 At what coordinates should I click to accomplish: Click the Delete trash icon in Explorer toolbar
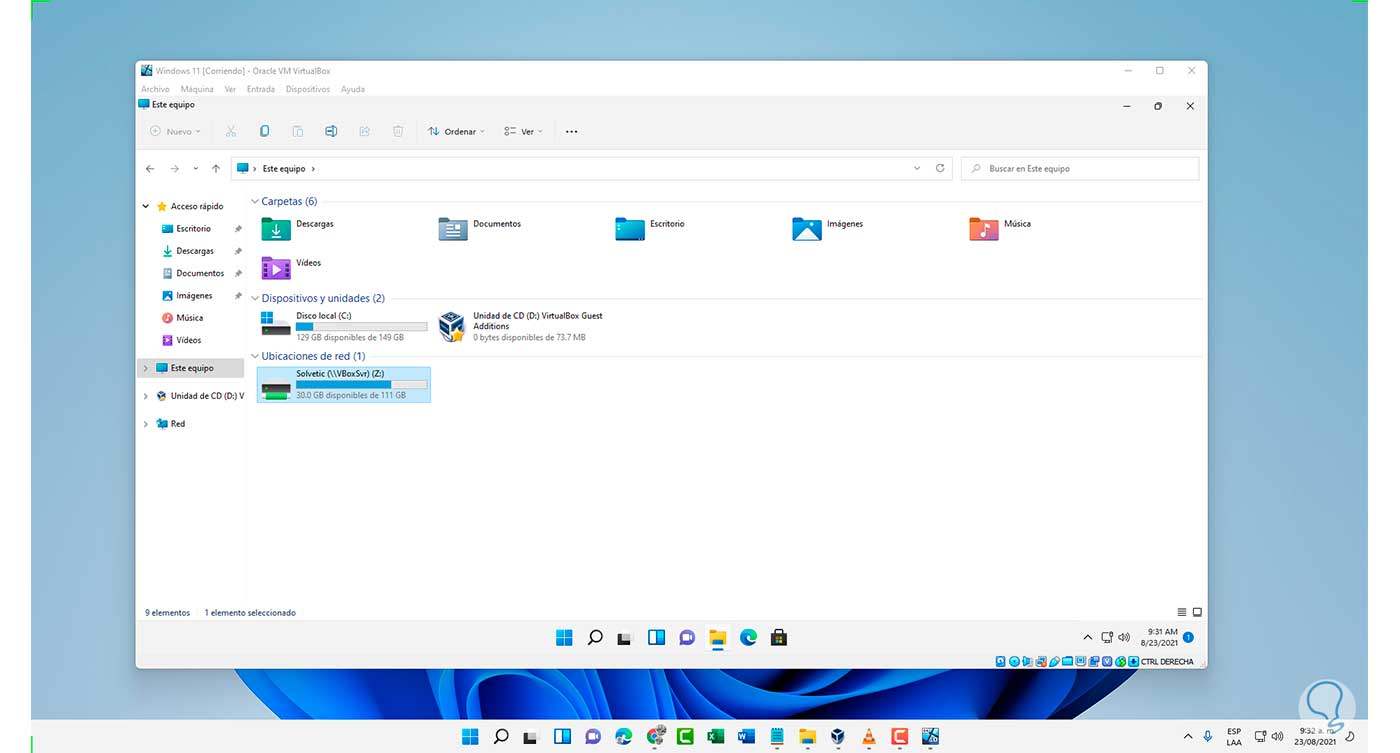[398, 131]
